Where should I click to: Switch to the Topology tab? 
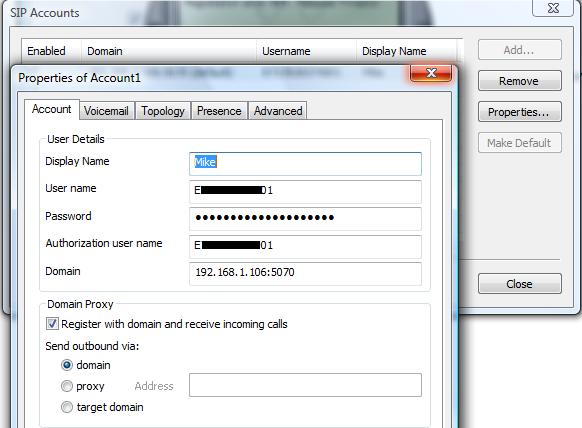[x=163, y=111]
